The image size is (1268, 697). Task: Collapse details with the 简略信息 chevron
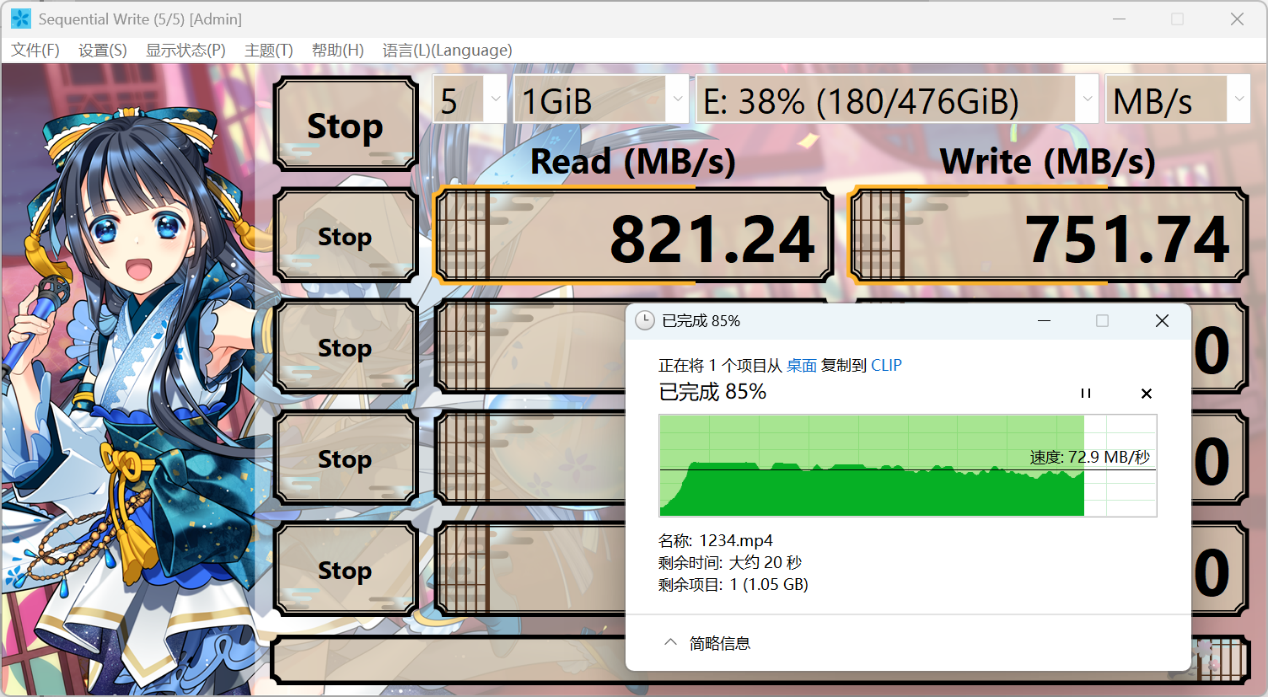tap(670, 642)
